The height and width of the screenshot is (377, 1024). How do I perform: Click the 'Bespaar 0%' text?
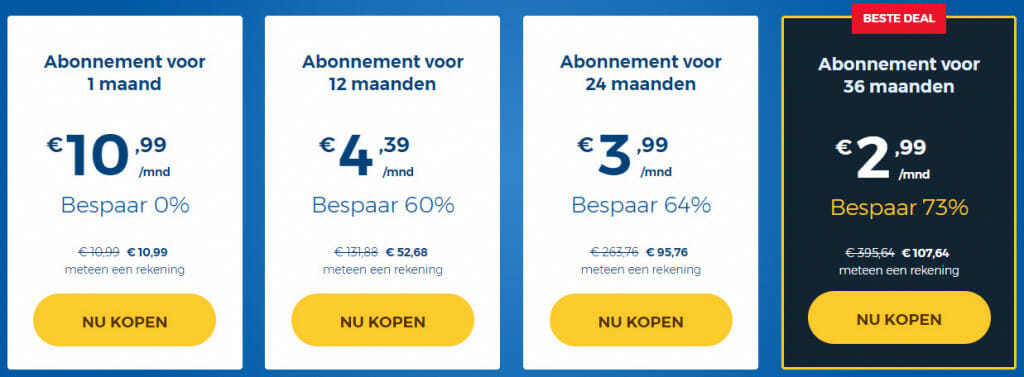pyautogui.click(x=125, y=205)
